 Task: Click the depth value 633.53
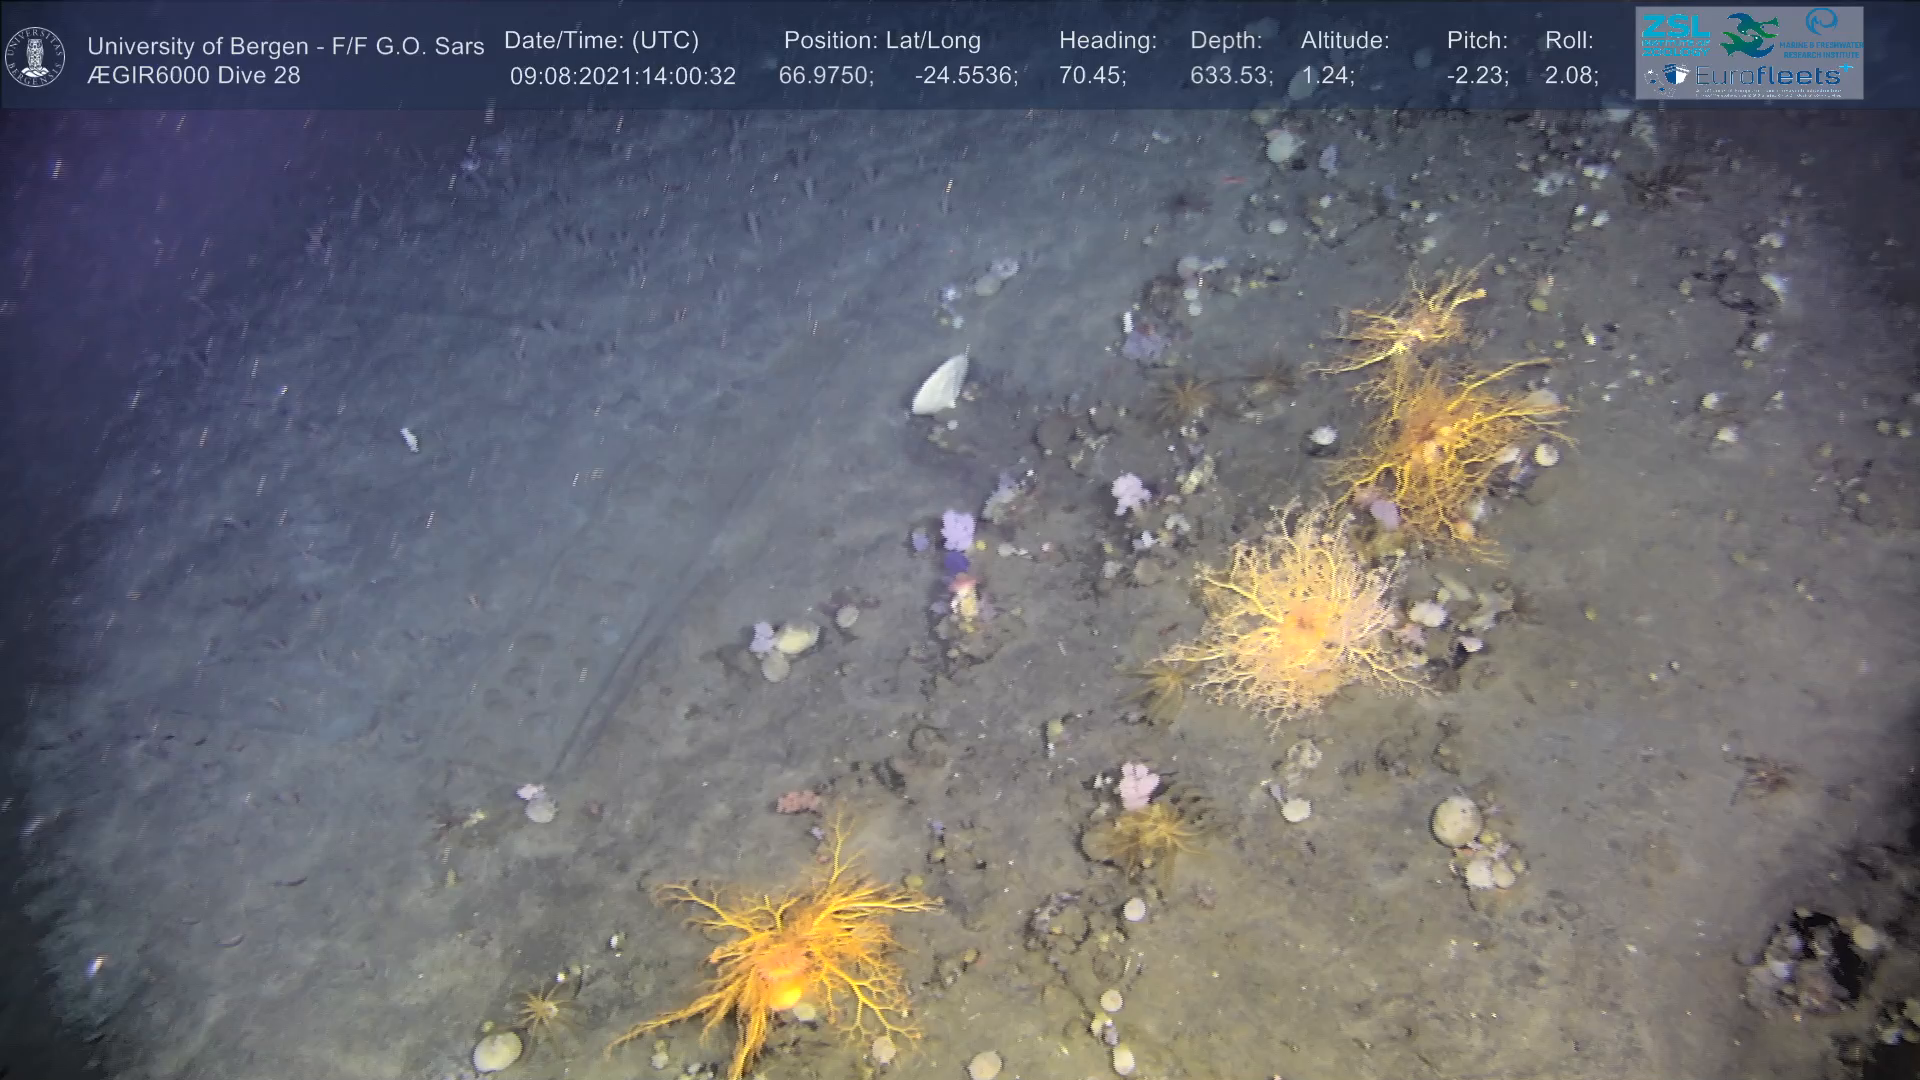point(1230,76)
